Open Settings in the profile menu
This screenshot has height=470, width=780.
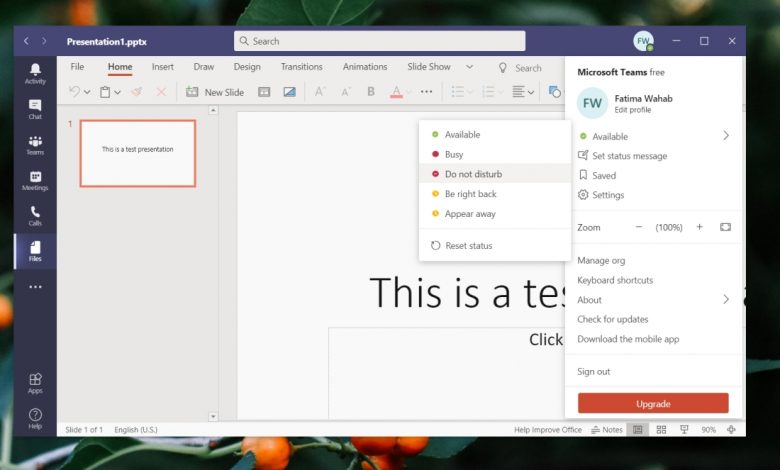click(x=600, y=195)
